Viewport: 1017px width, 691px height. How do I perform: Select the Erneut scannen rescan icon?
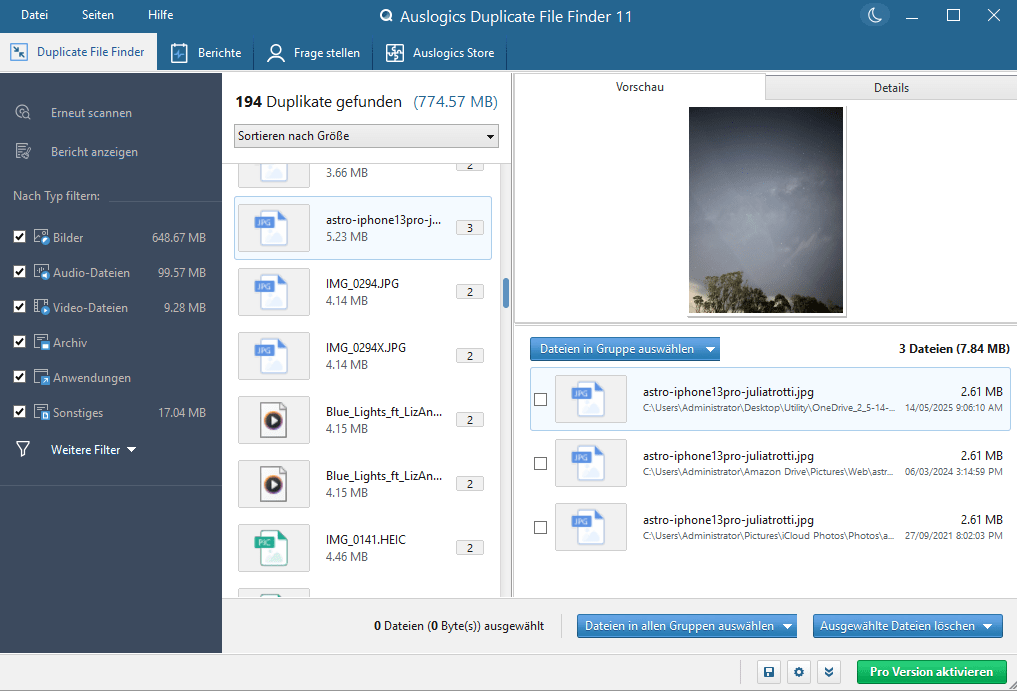click(21, 112)
